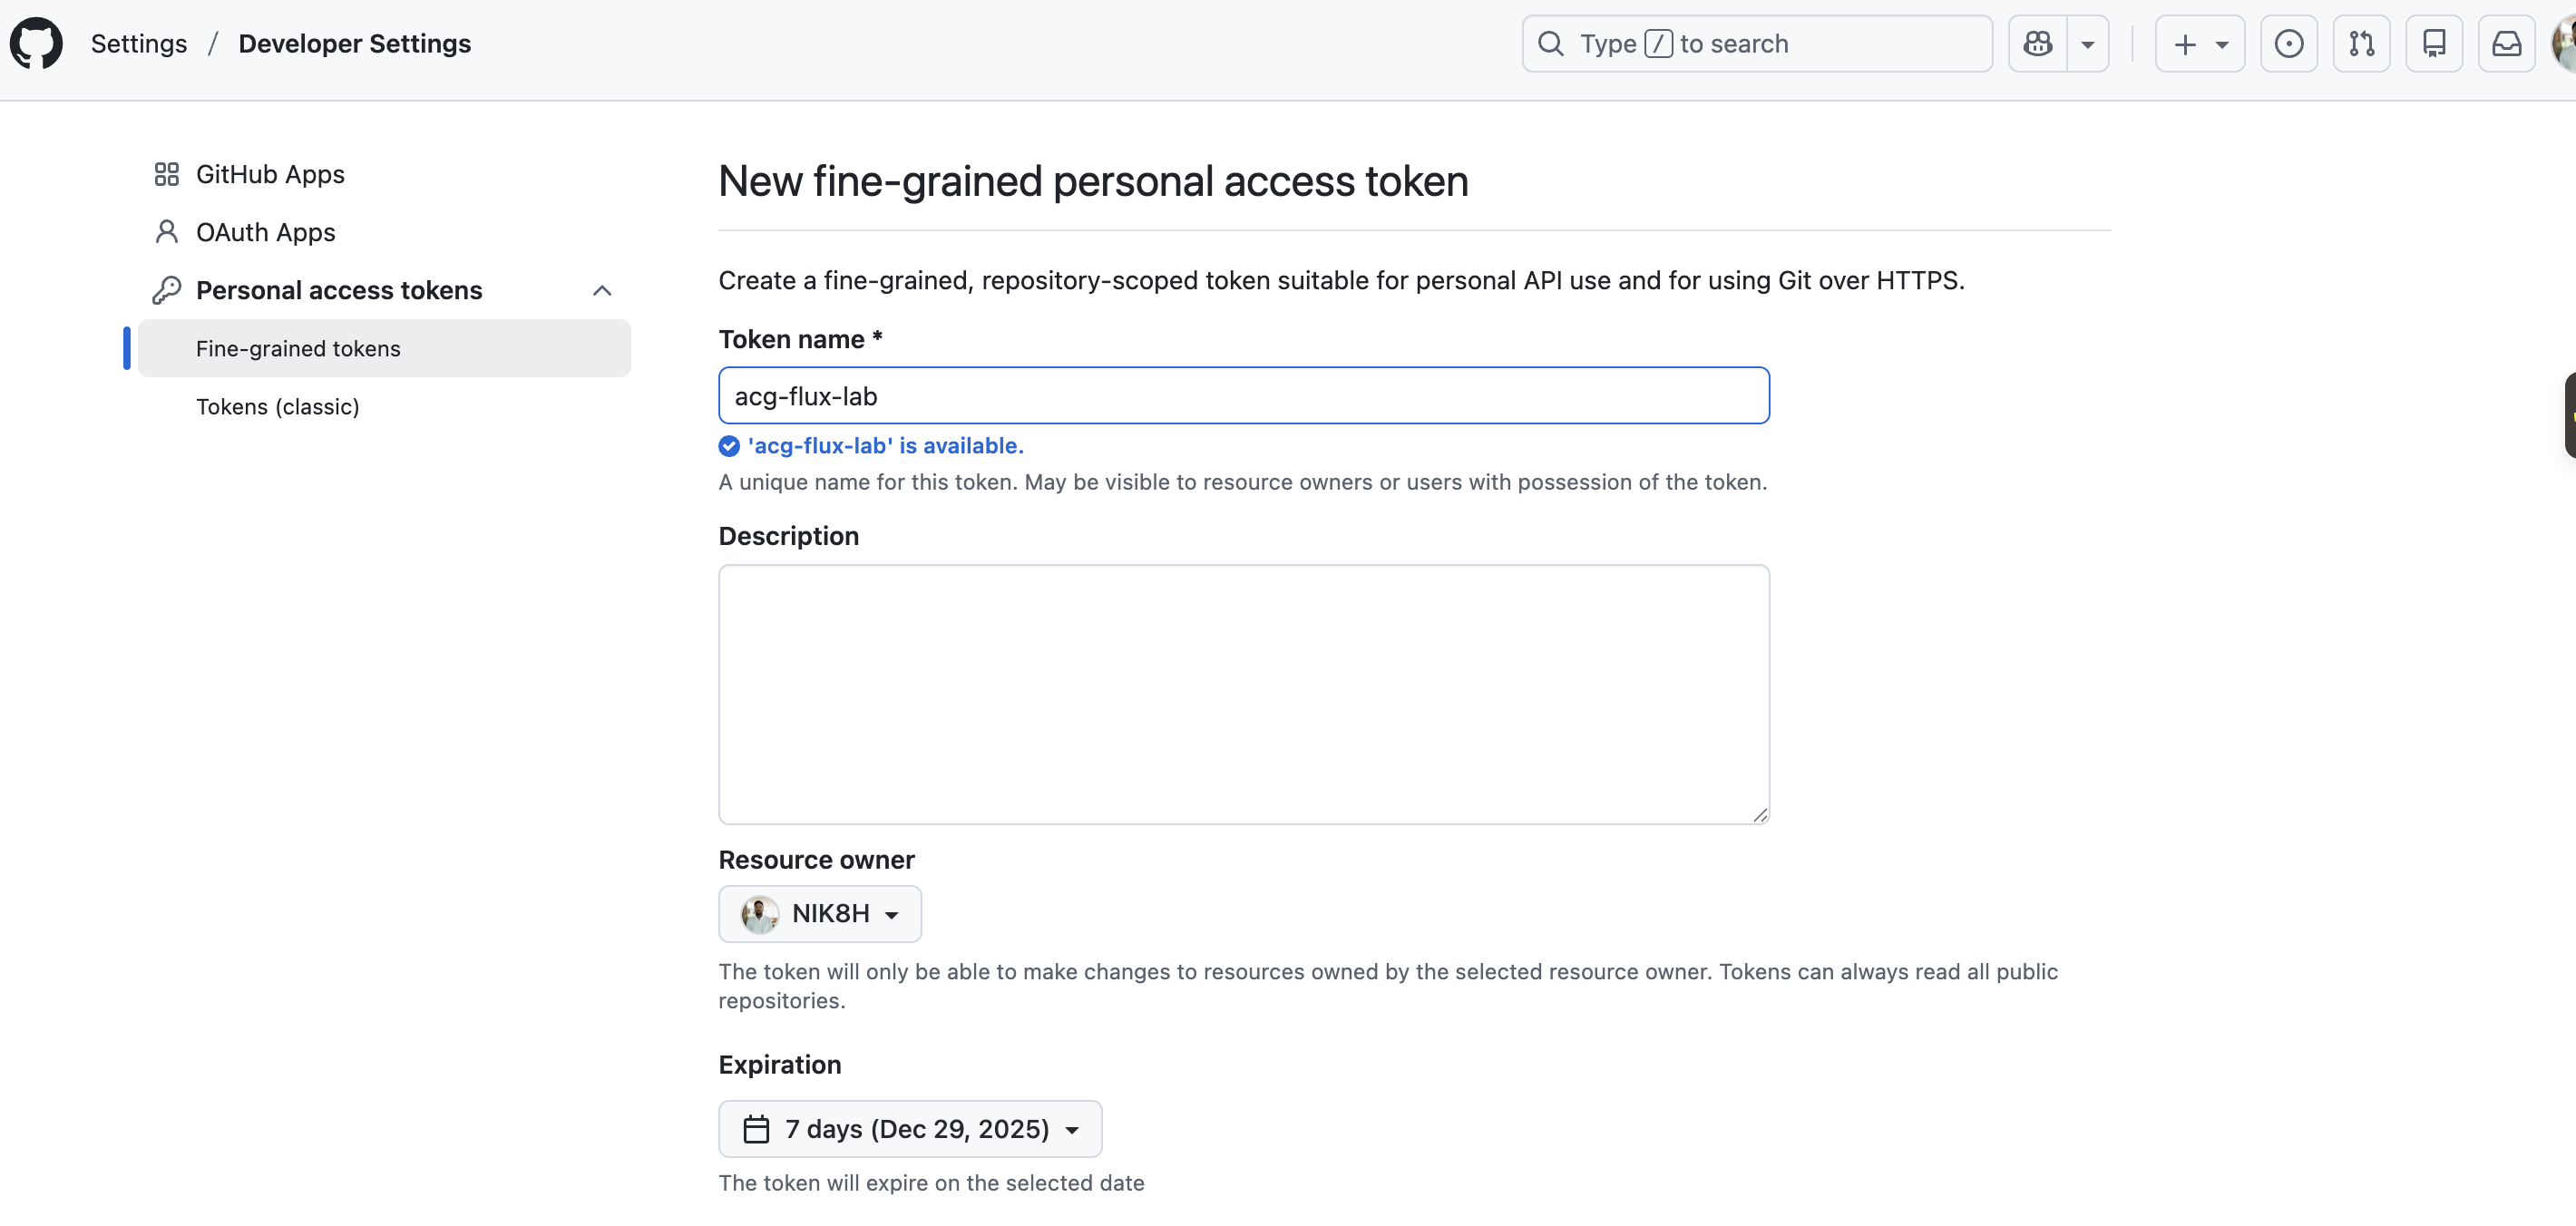Open OAuth Apps sidebar item
The width and height of the screenshot is (2576, 1226).
(x=265, y=232)
